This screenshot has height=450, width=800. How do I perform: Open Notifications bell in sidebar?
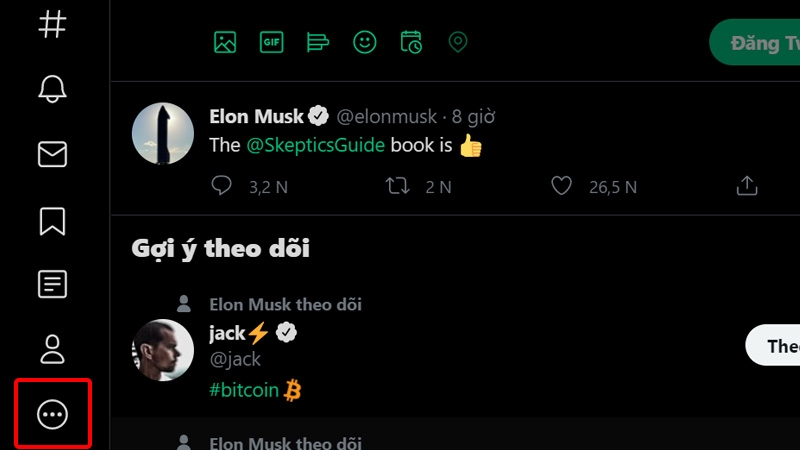tap(52, 88)
